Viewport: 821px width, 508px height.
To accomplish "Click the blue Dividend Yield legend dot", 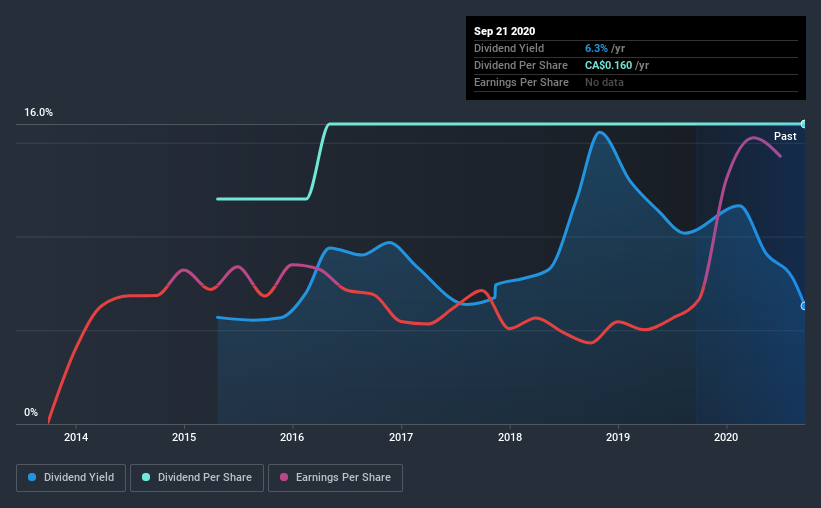I will [32, 477].
